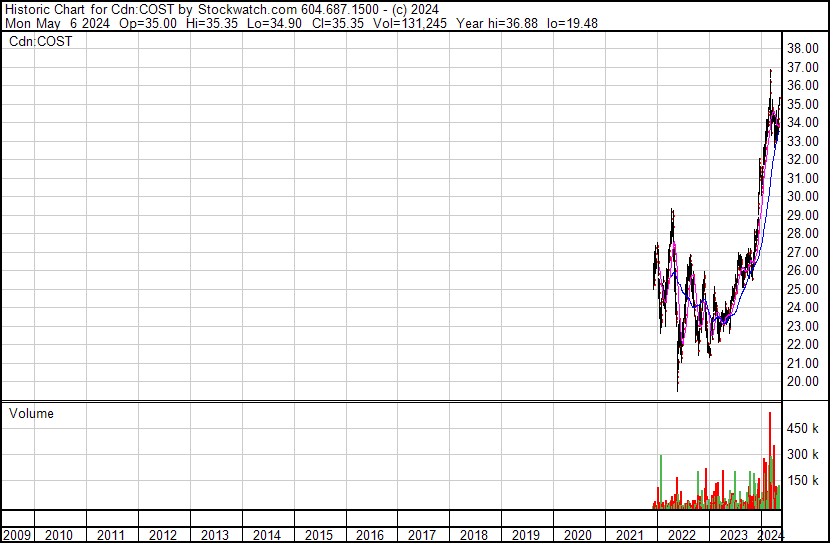Click the 20.00 price axis label

pyautogui.click(x=803, y=382)
